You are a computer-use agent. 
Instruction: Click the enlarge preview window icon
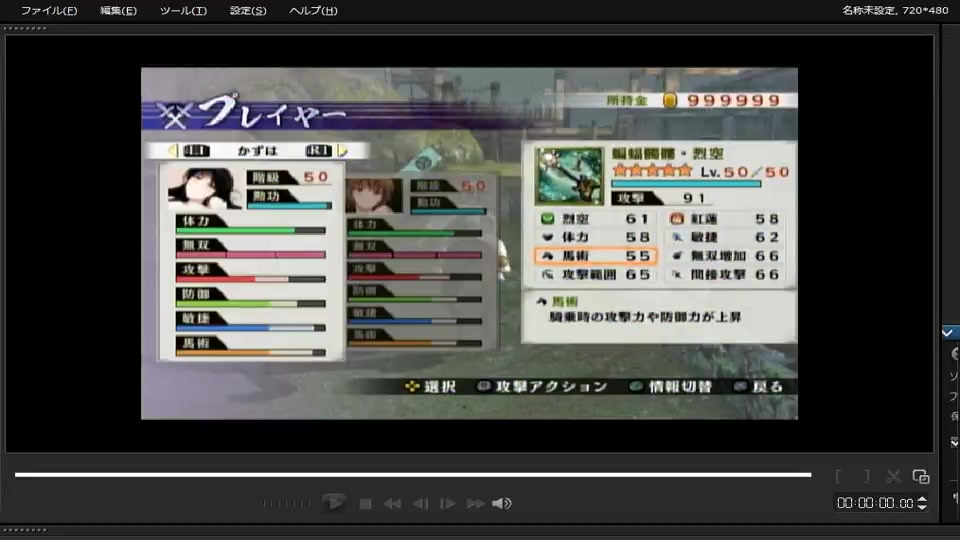pyautogui.click(x=921, y=476)
